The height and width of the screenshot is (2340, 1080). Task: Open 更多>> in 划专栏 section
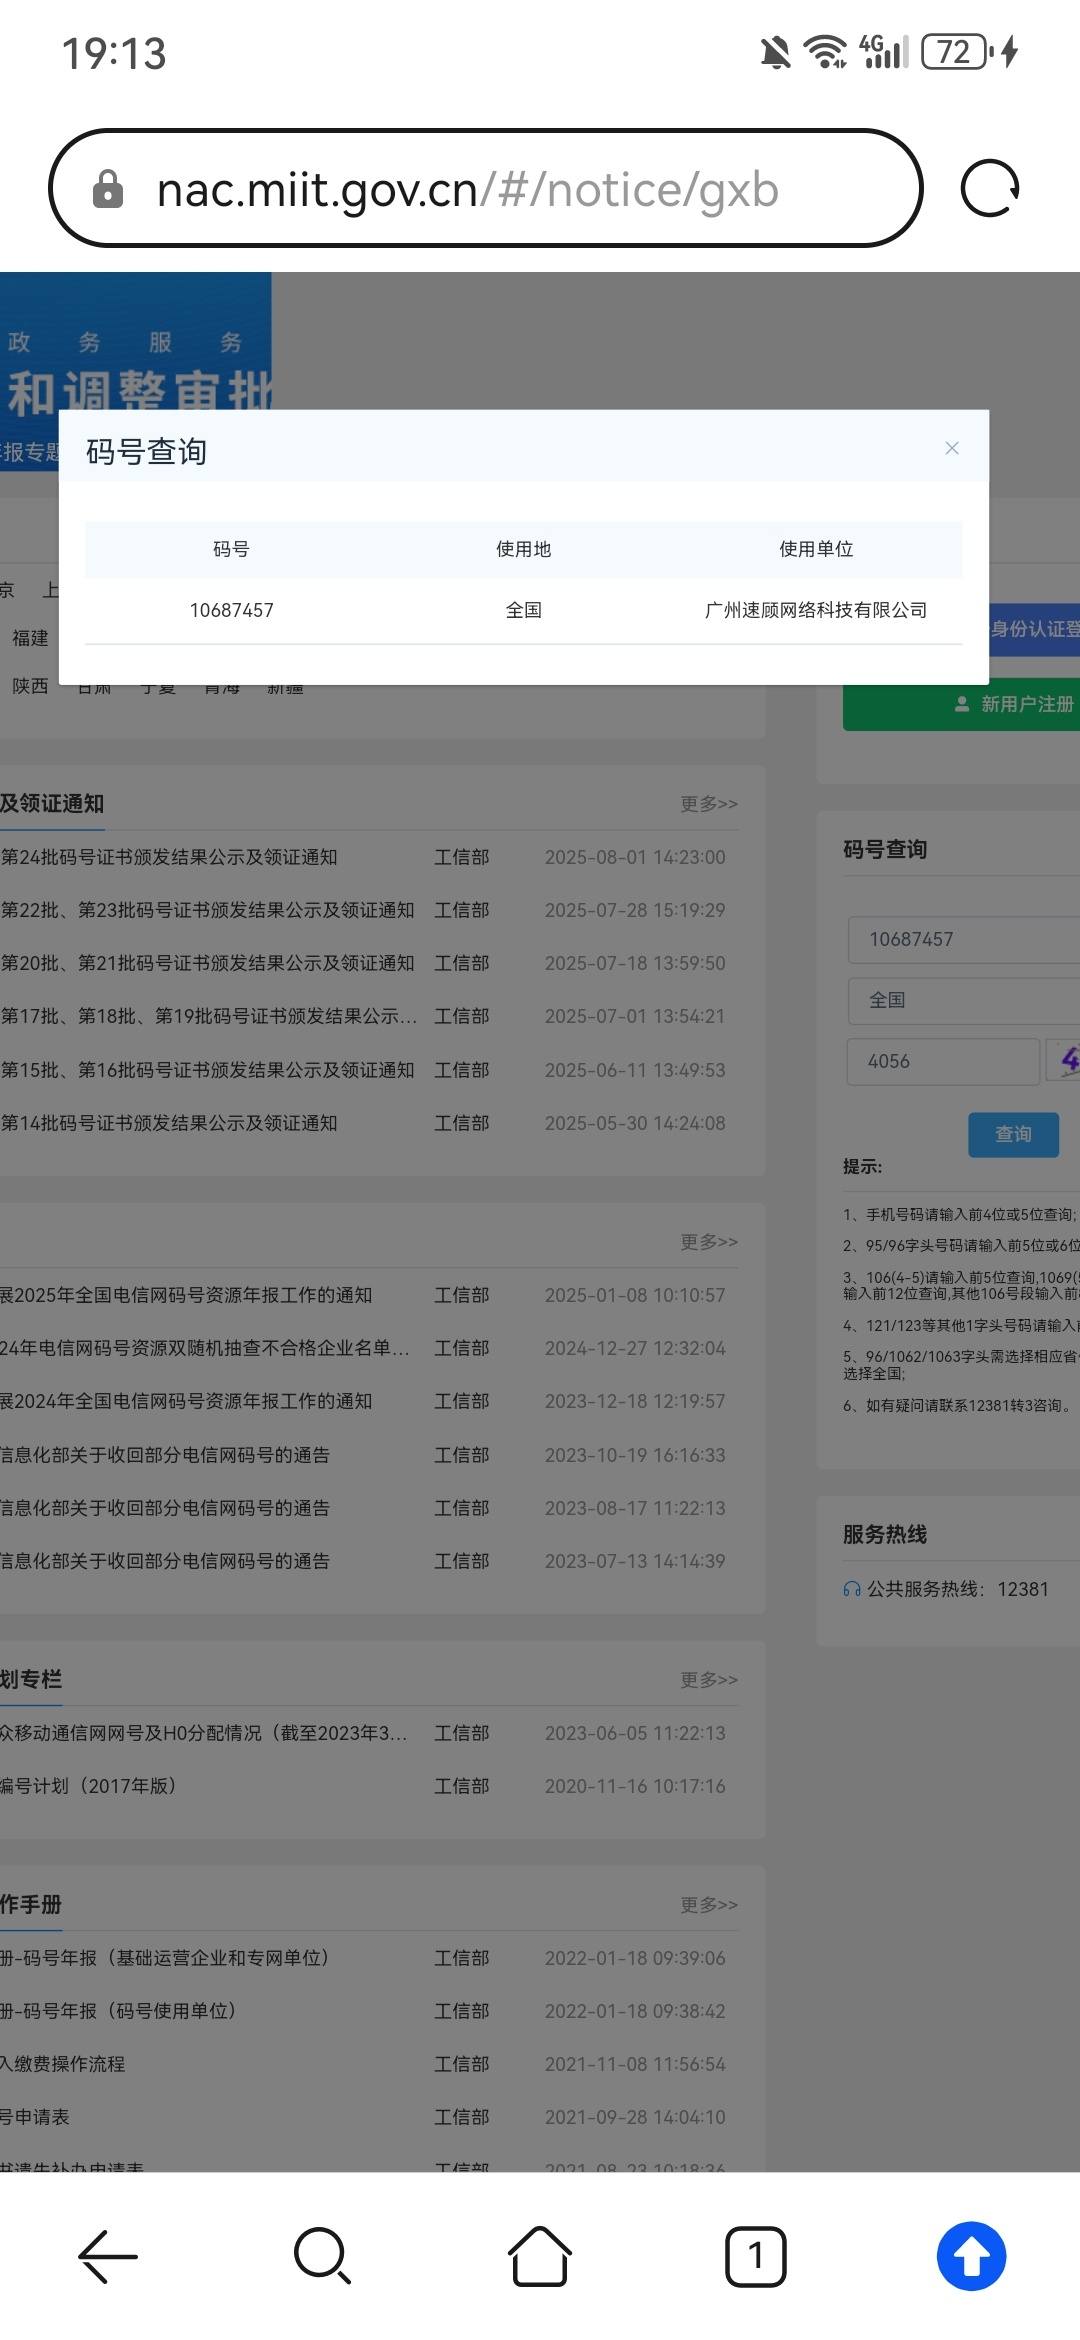coord(709,1679)
